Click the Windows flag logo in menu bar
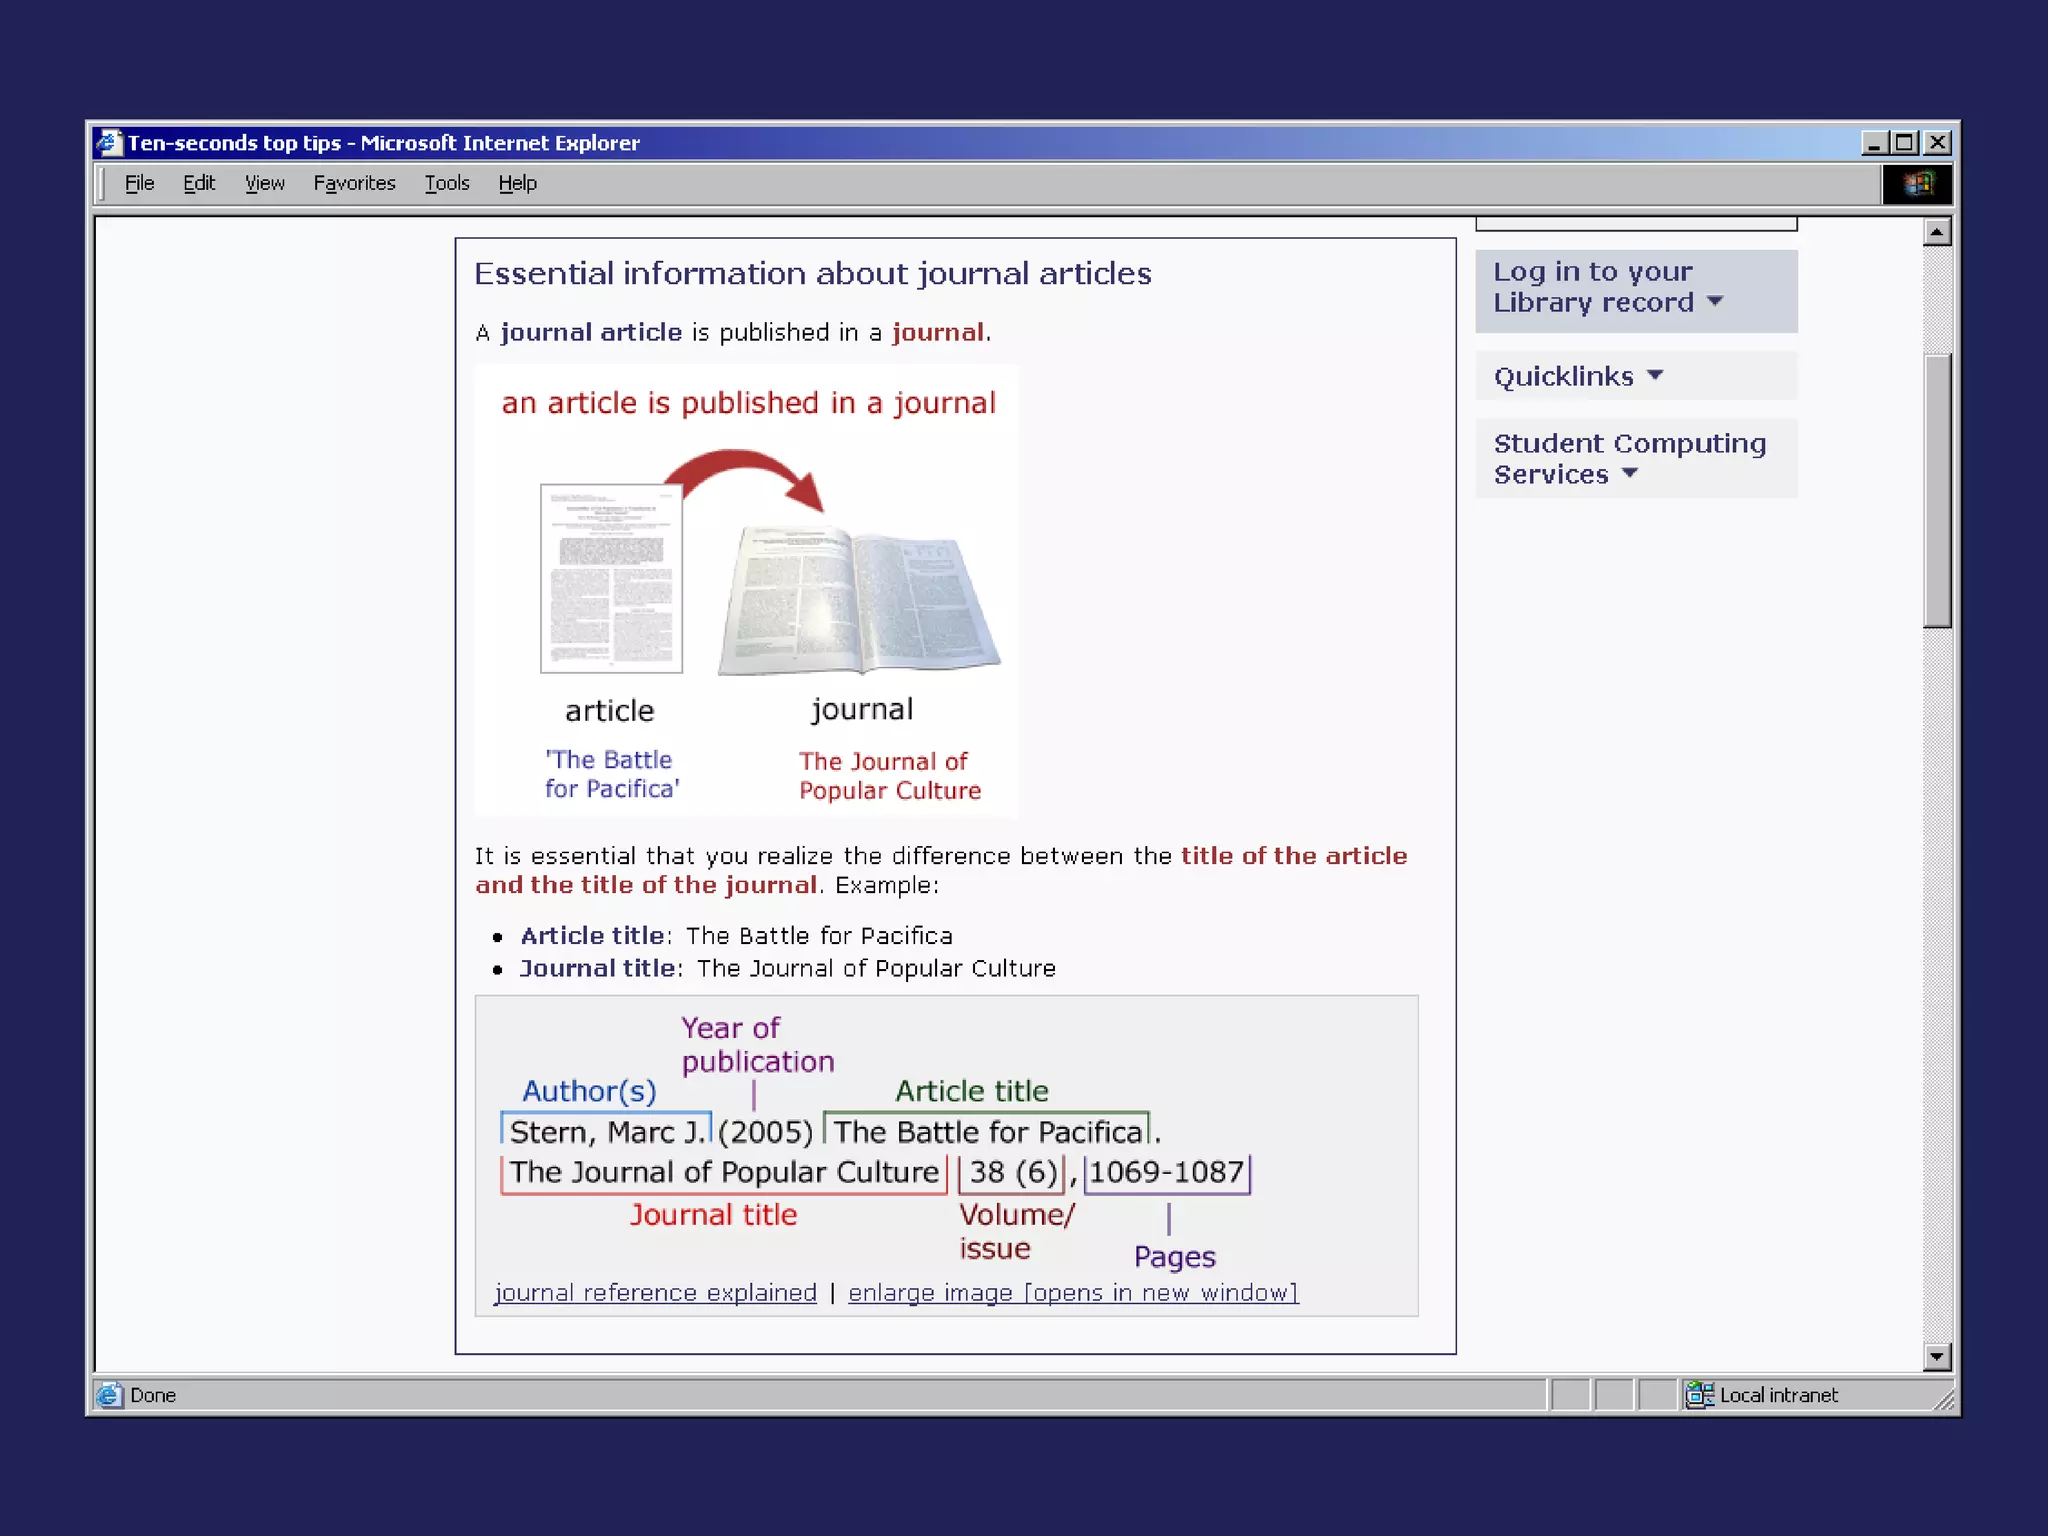The height and width of the screenshot is (1536, 2048). coord(1917,184)
